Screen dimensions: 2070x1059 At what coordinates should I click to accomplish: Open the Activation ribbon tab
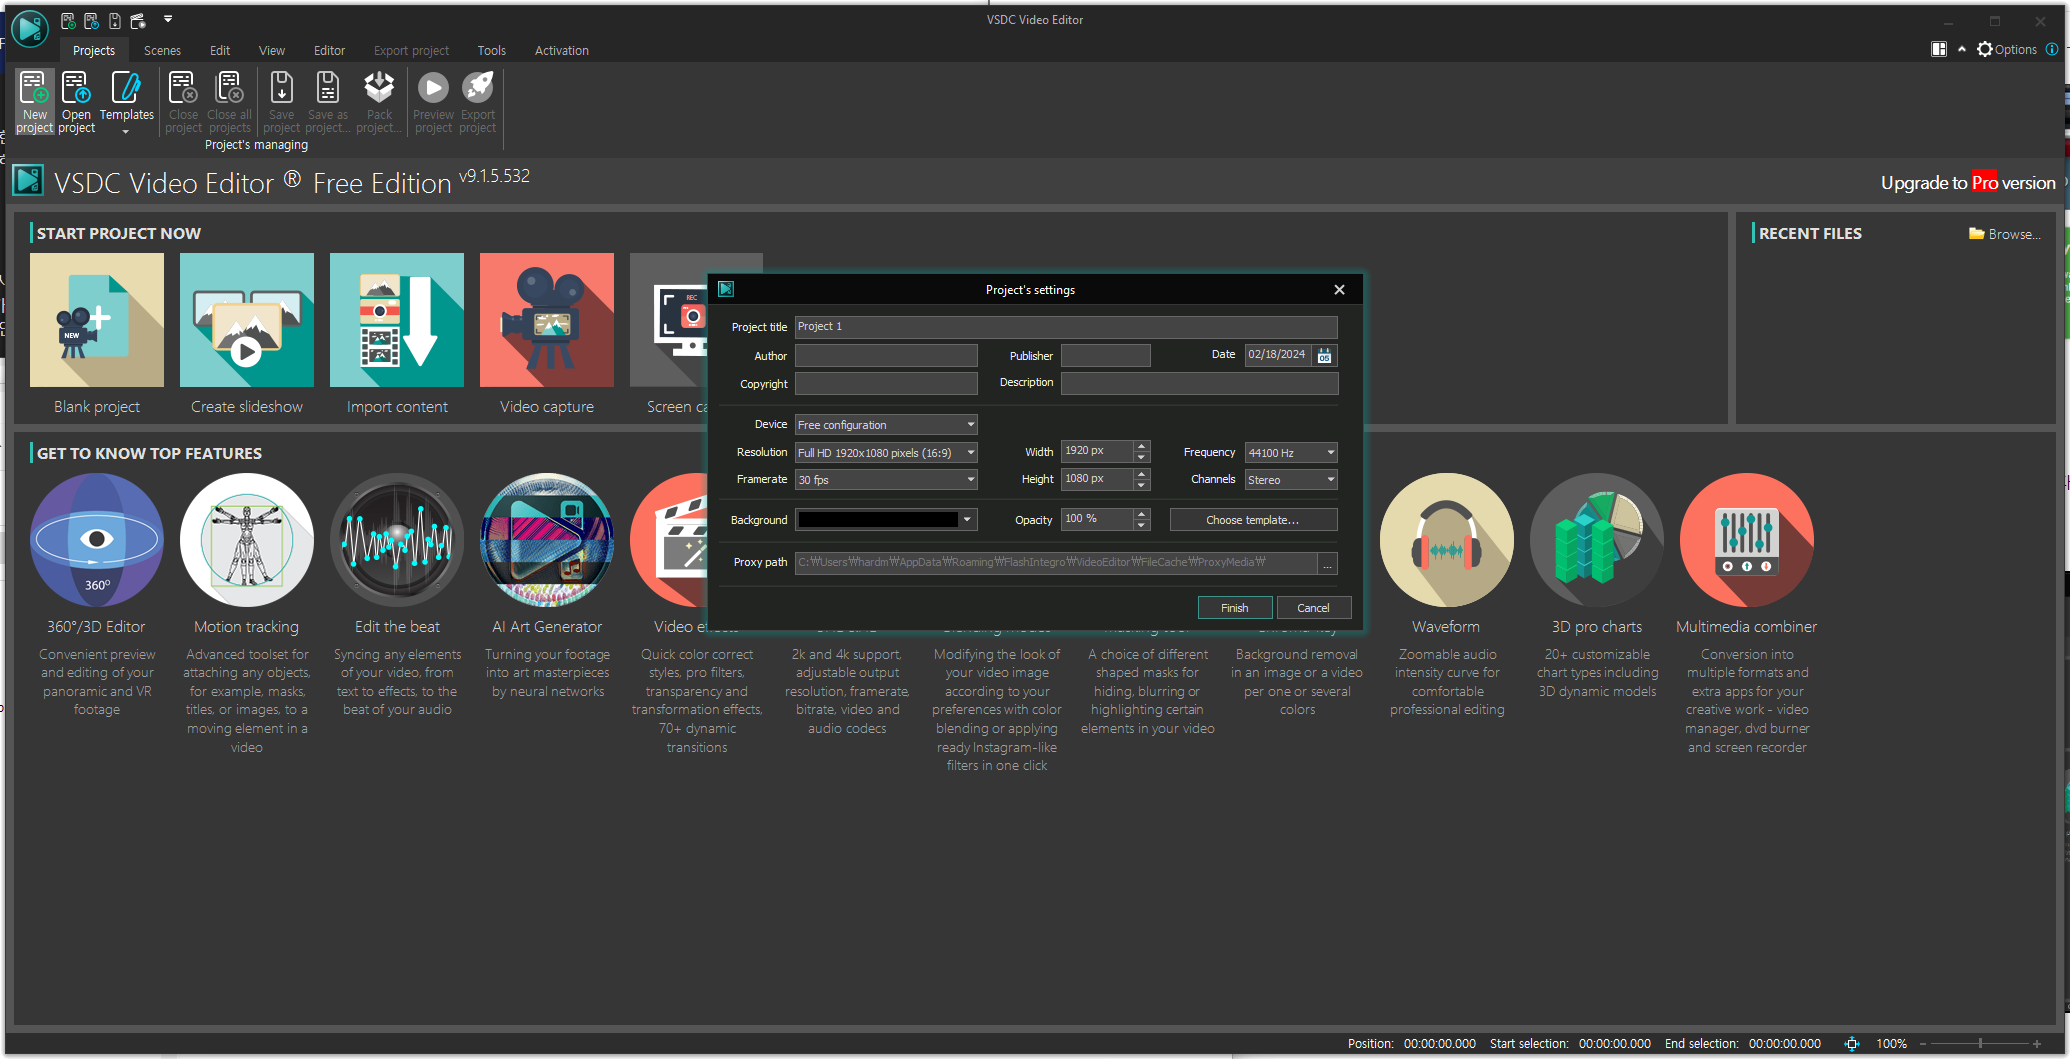click(562, 51)
